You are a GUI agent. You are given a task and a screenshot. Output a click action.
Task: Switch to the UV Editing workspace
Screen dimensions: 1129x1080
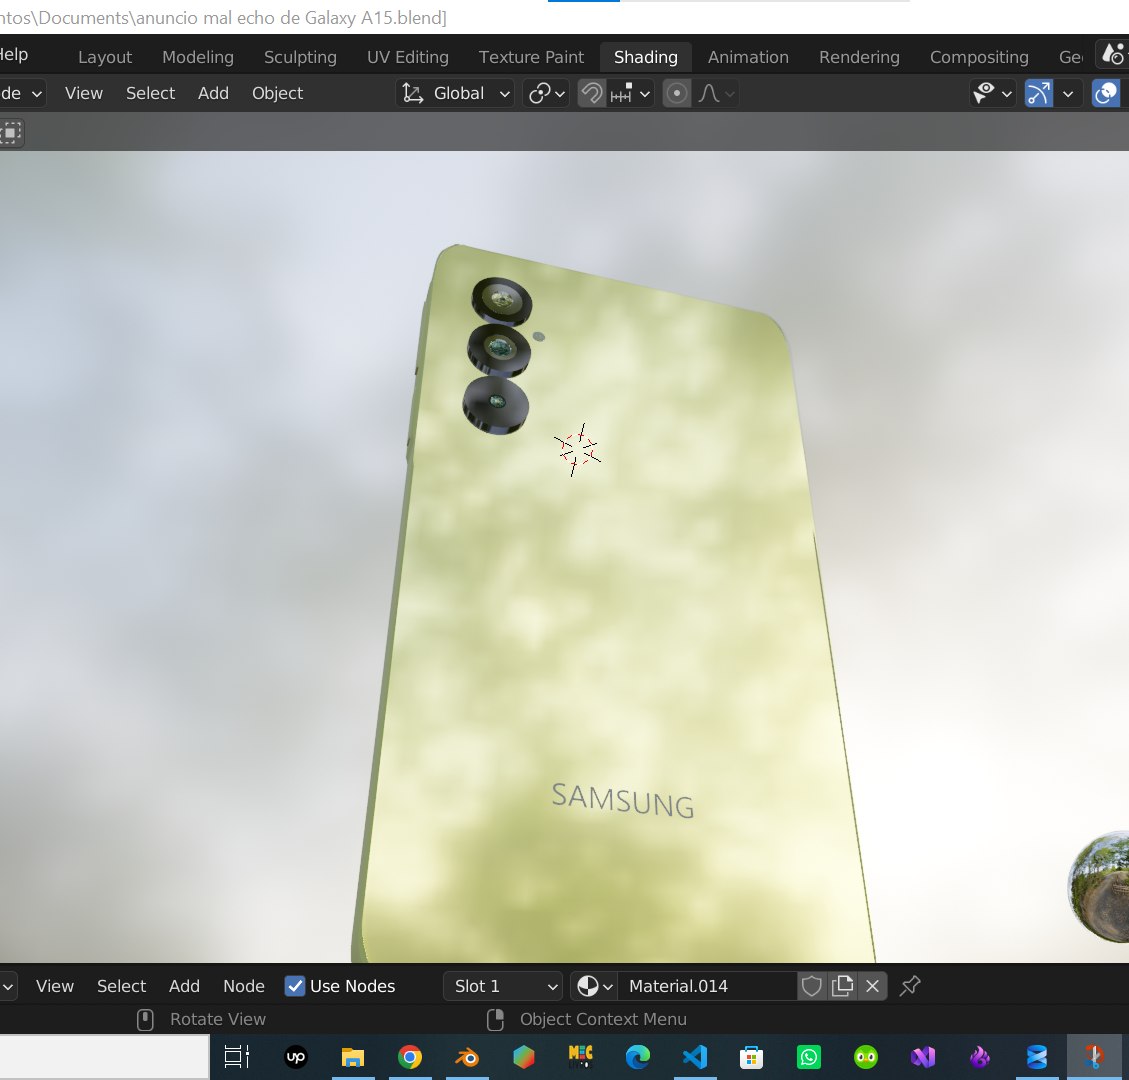(x=408, y=57)
